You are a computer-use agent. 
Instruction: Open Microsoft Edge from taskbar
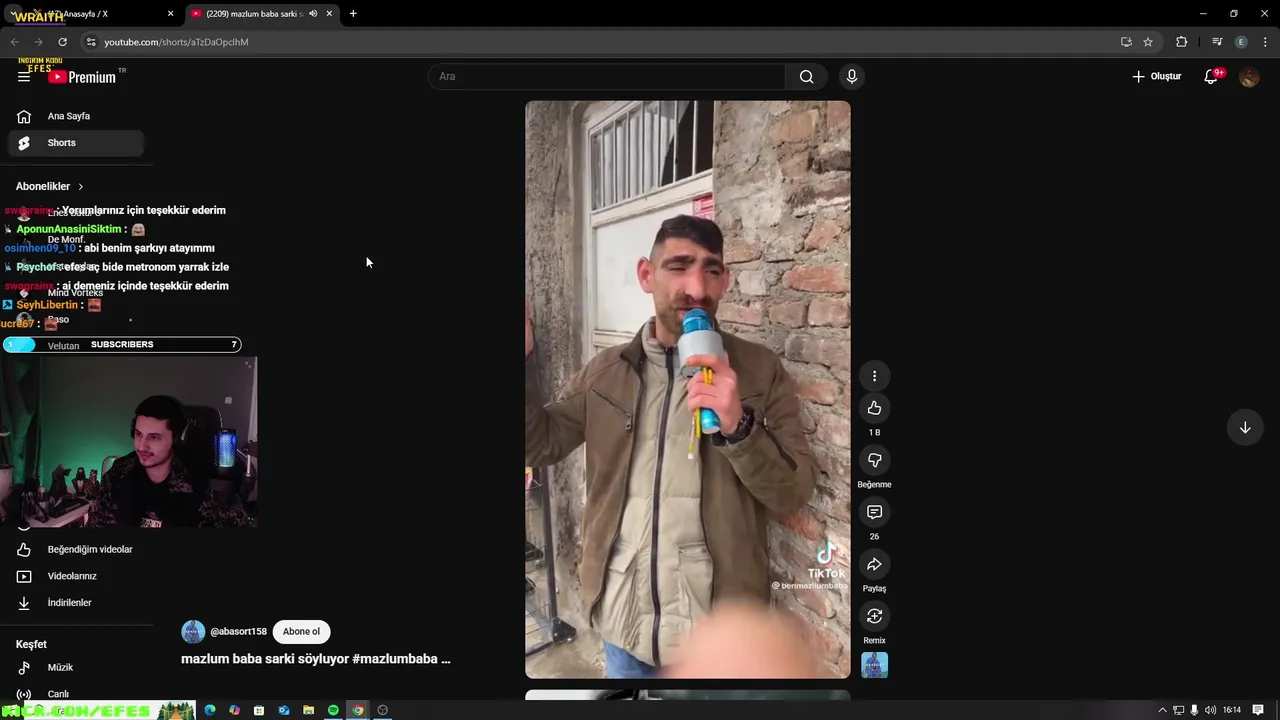[210, 710]
